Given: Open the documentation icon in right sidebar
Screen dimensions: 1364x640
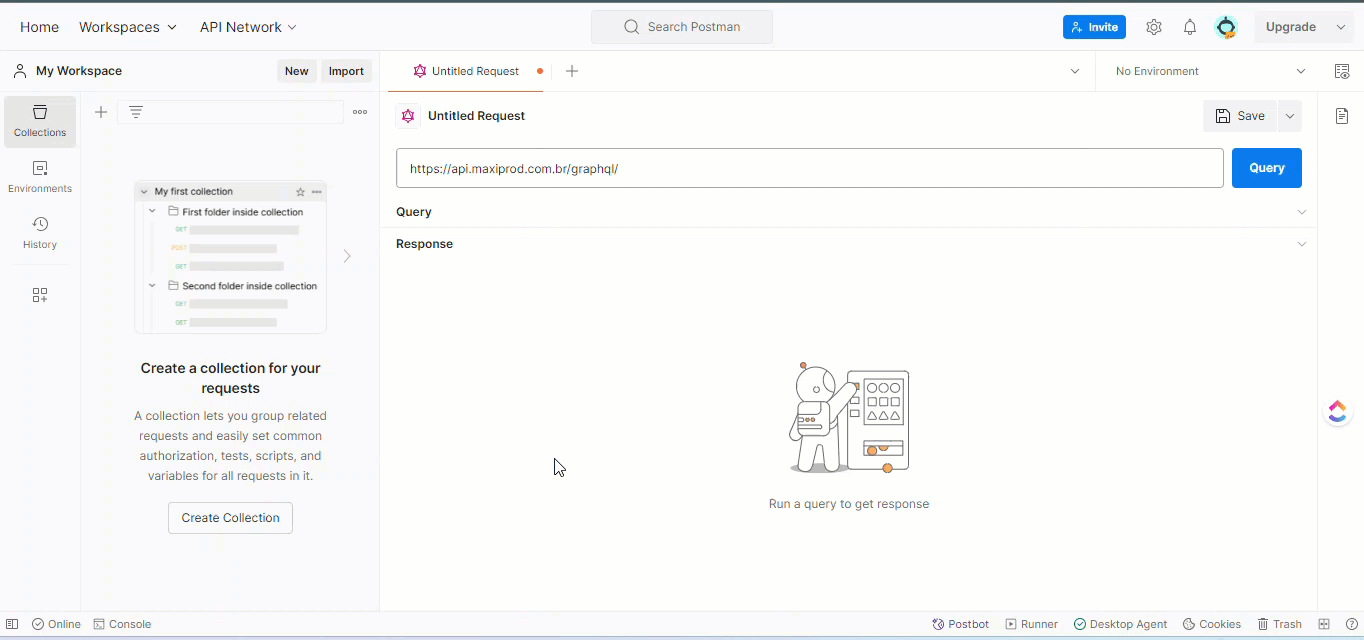Looking at the screenshot, I should pos(1342,116).
